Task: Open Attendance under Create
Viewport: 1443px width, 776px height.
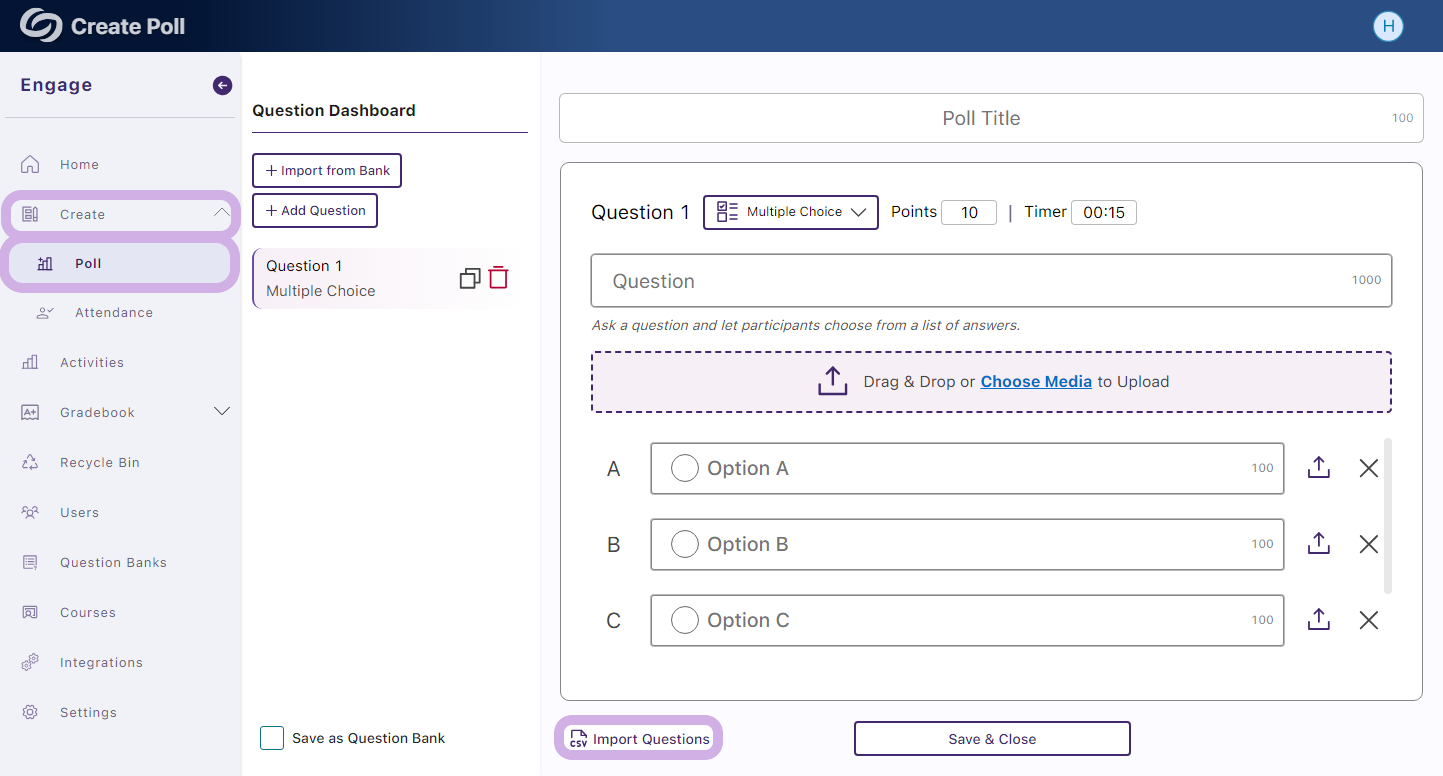Action: click(x=113, y=312)
